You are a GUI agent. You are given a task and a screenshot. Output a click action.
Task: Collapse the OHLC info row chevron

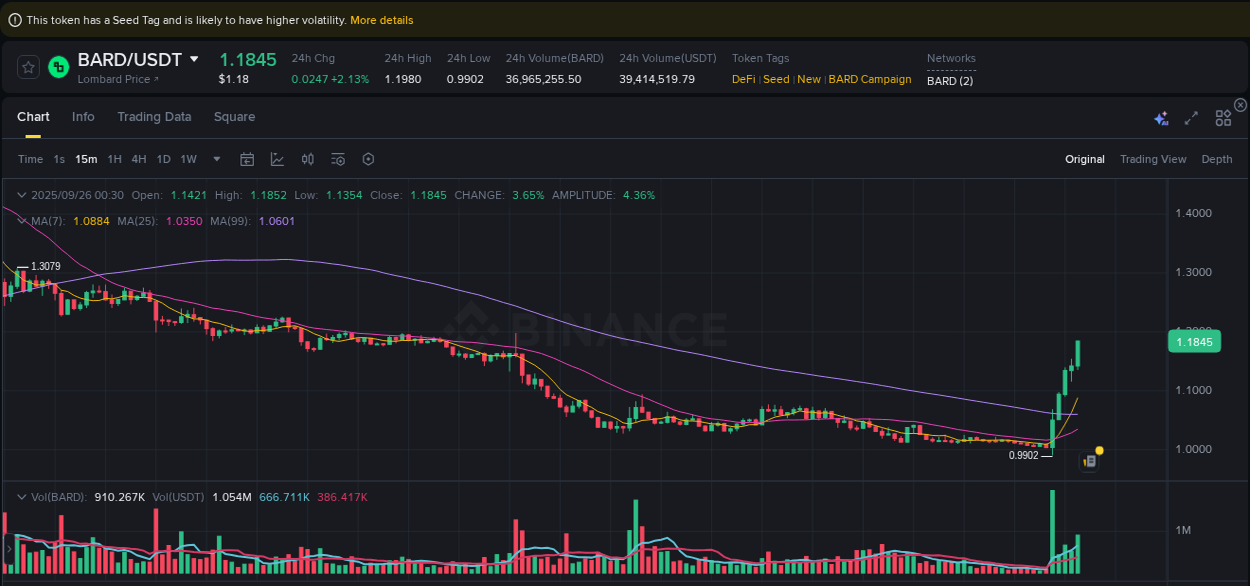(x=22, y=195)
